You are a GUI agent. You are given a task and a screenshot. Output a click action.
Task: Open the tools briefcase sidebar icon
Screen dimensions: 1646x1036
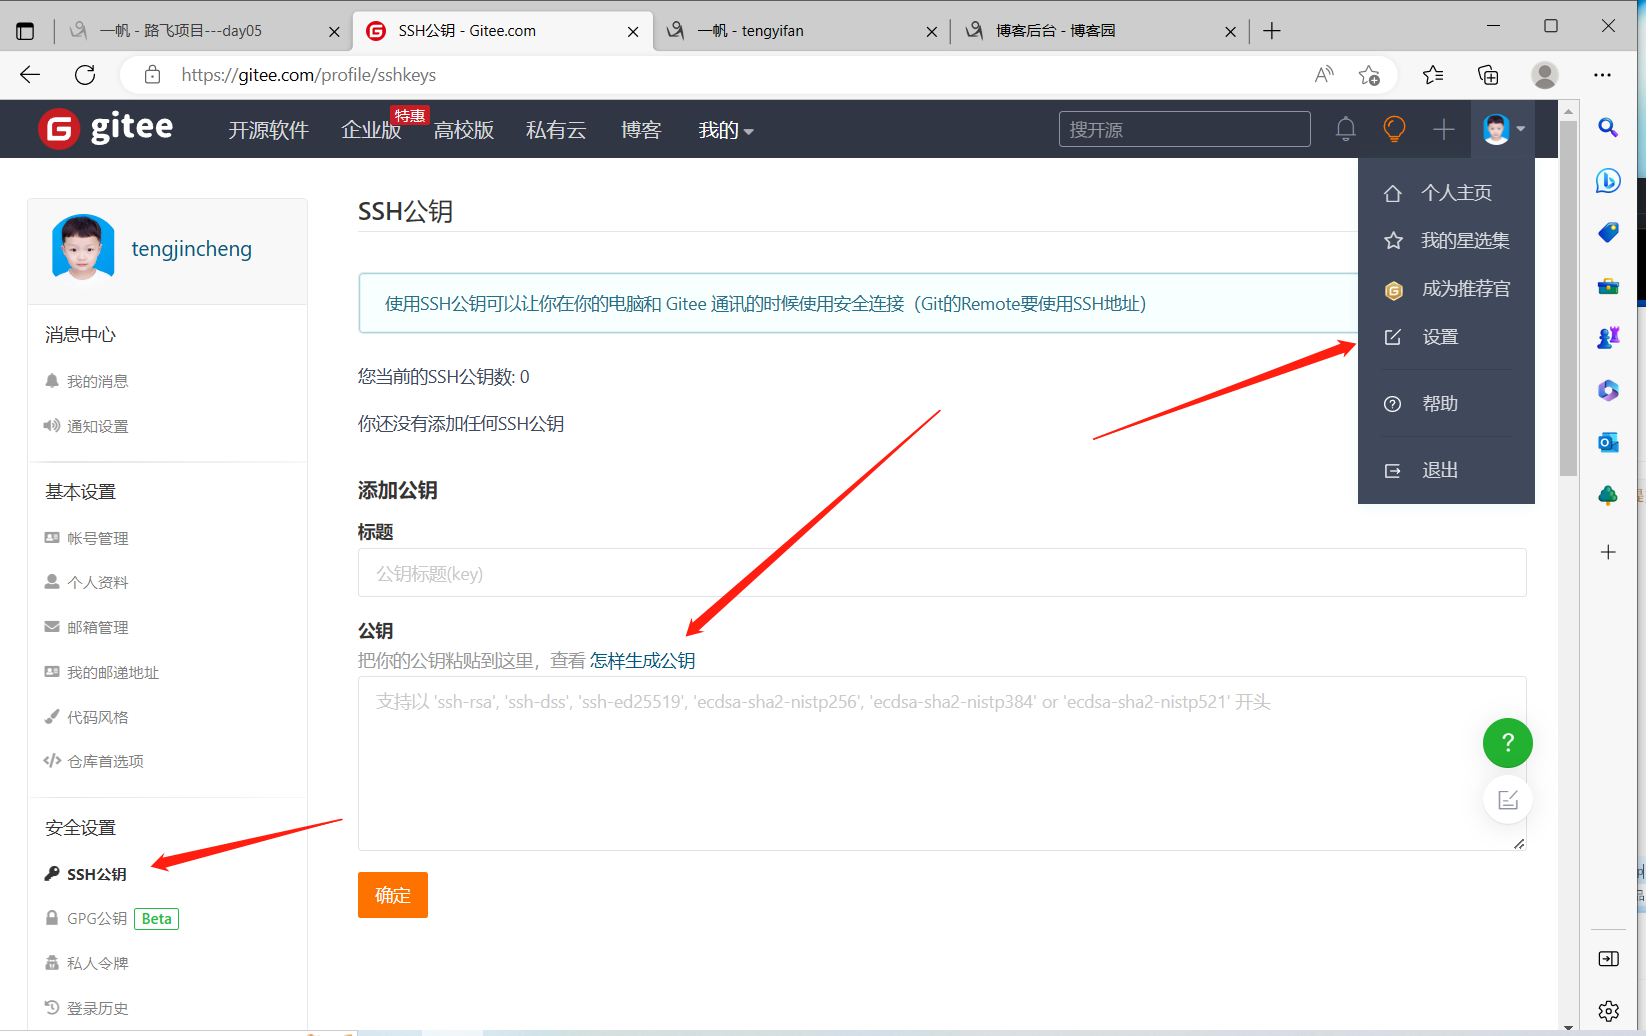tap(1608, 286)
